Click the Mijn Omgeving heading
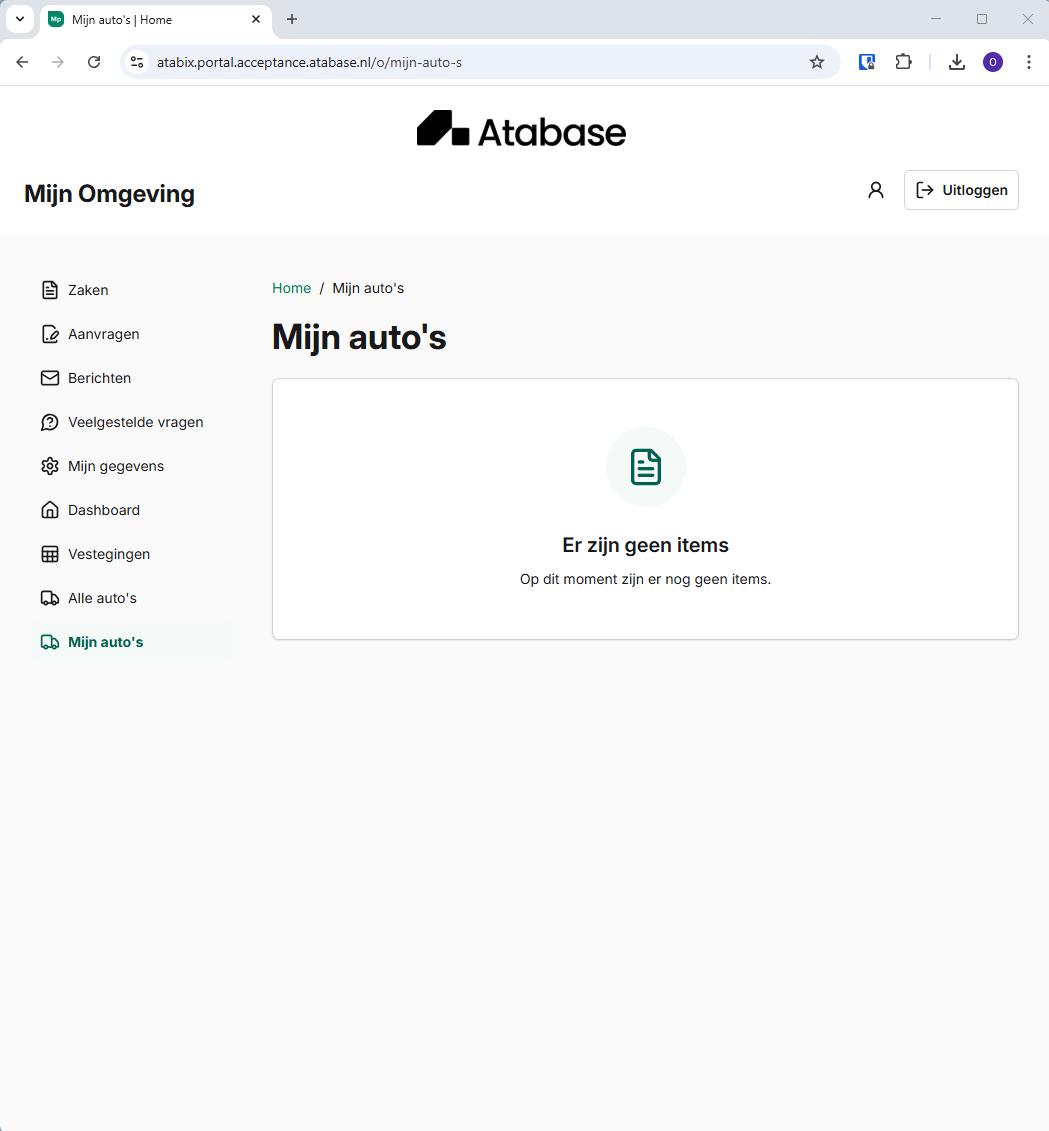The image size is (1049, 1131). pos(110,193)
